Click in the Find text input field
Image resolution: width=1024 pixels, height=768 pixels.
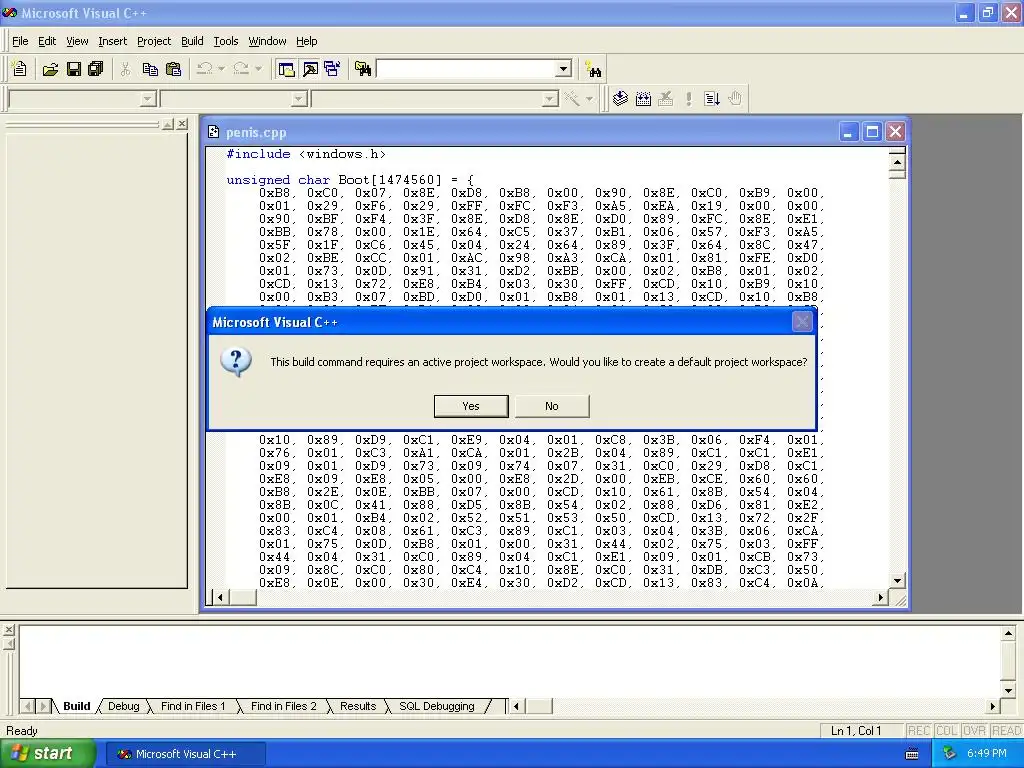[x=466, y=69]
